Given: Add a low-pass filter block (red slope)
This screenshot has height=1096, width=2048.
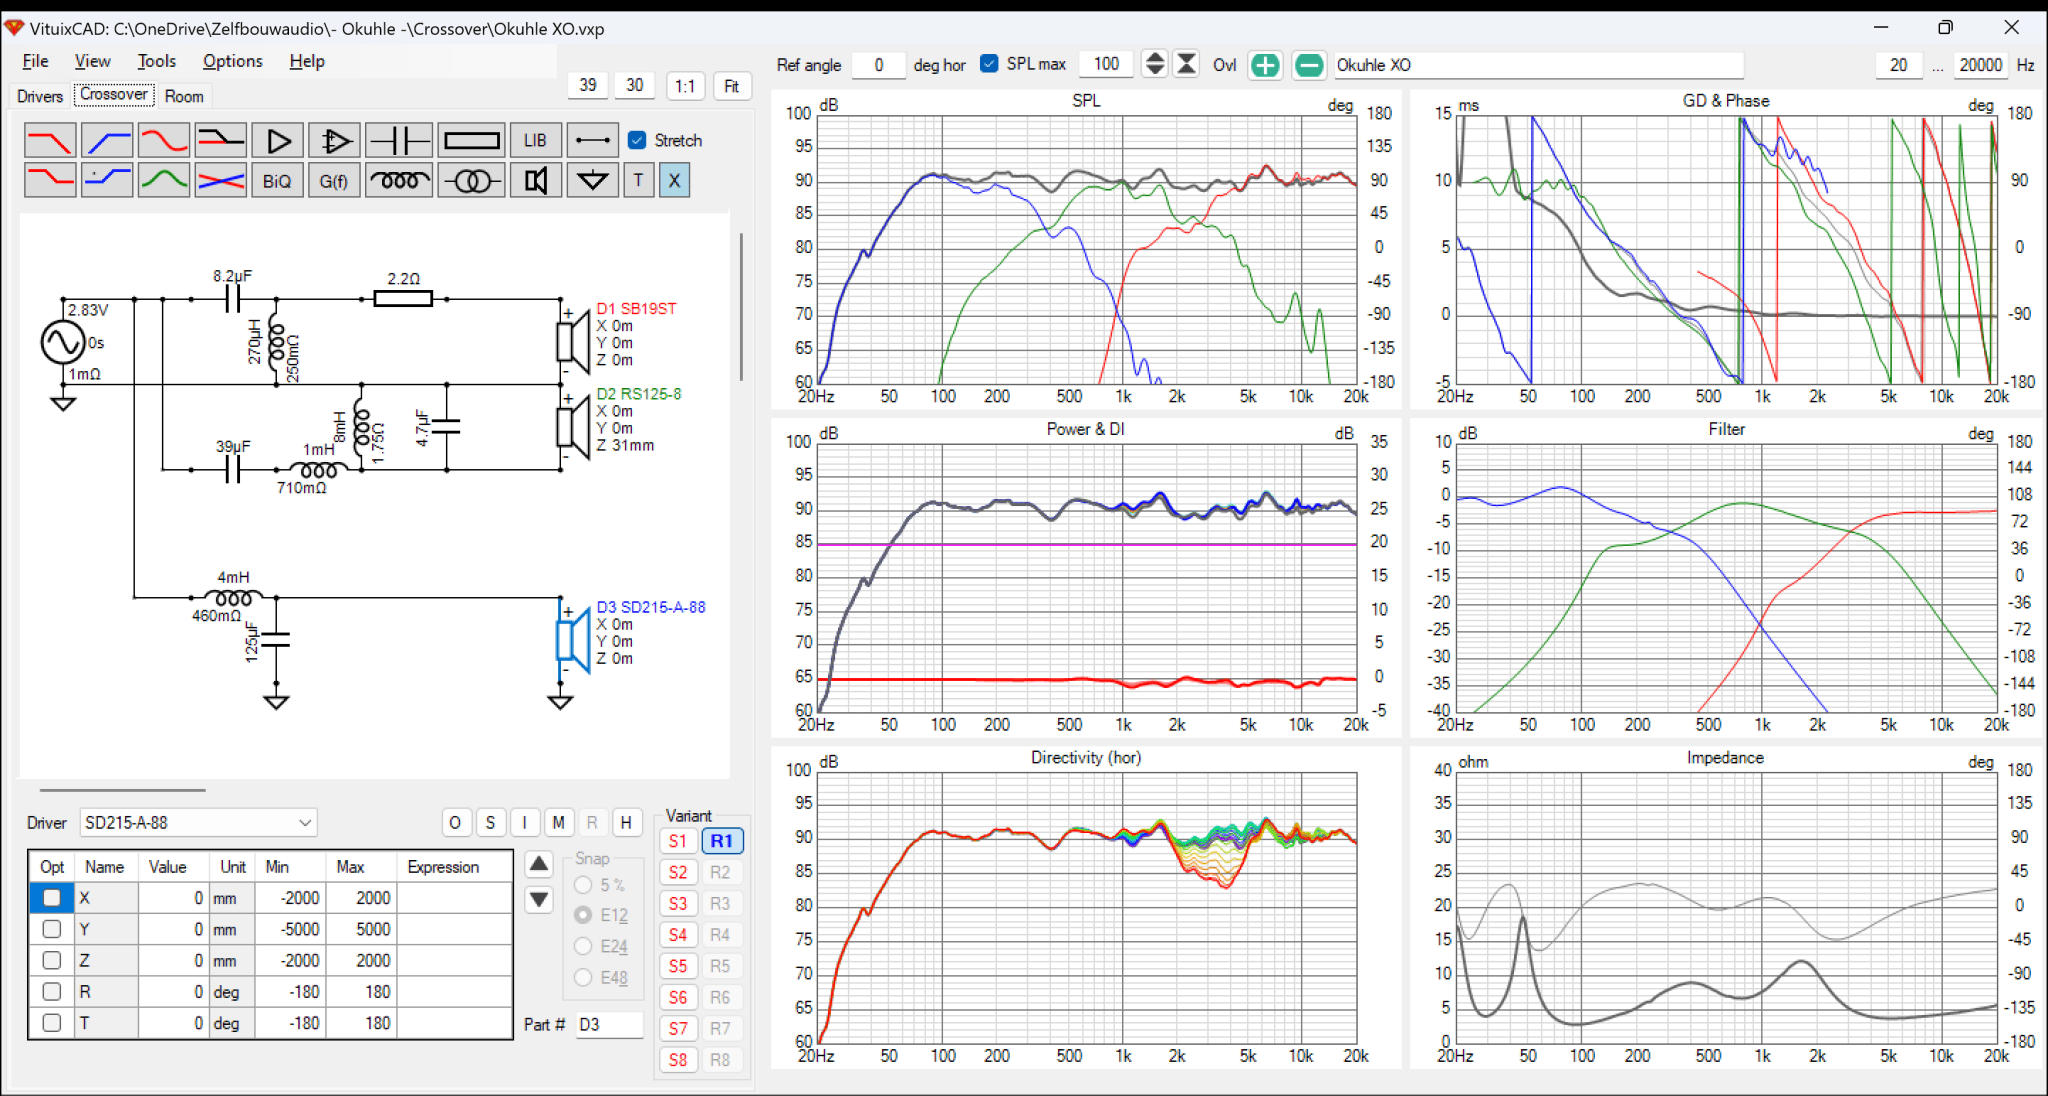Looking at the screenshot, I should tap(49, 140).
